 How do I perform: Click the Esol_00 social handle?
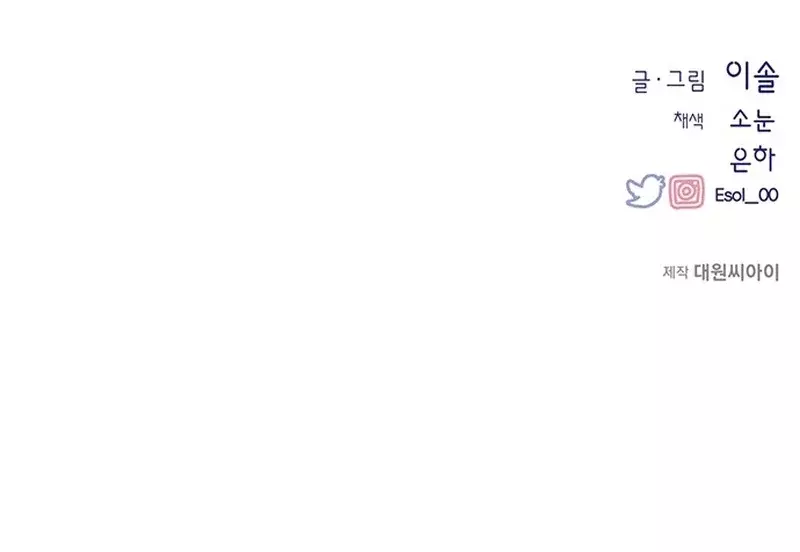tap(746, 195)
